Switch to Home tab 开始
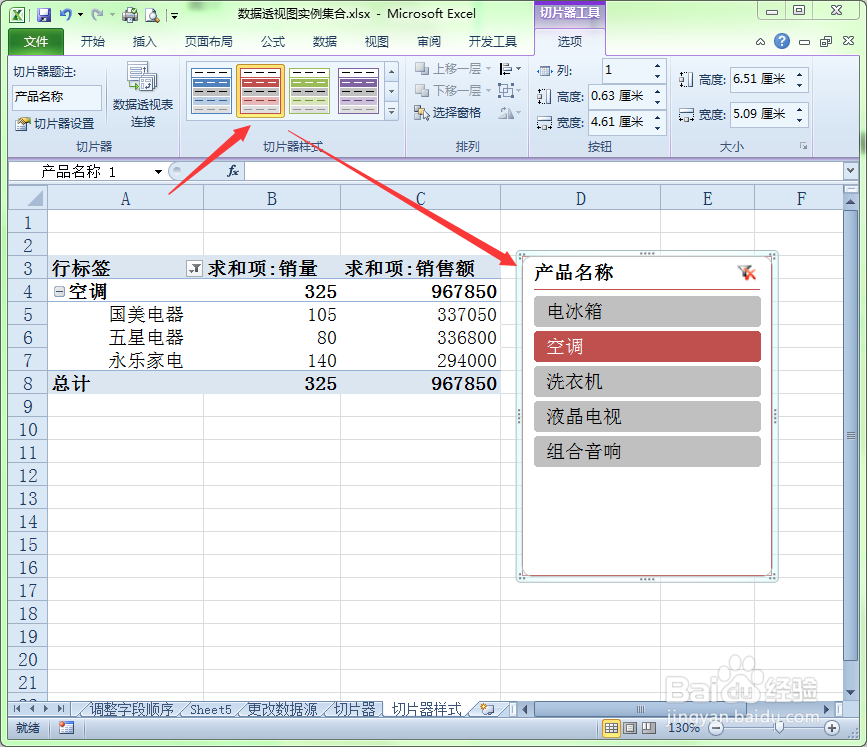 tap(93, 42)
